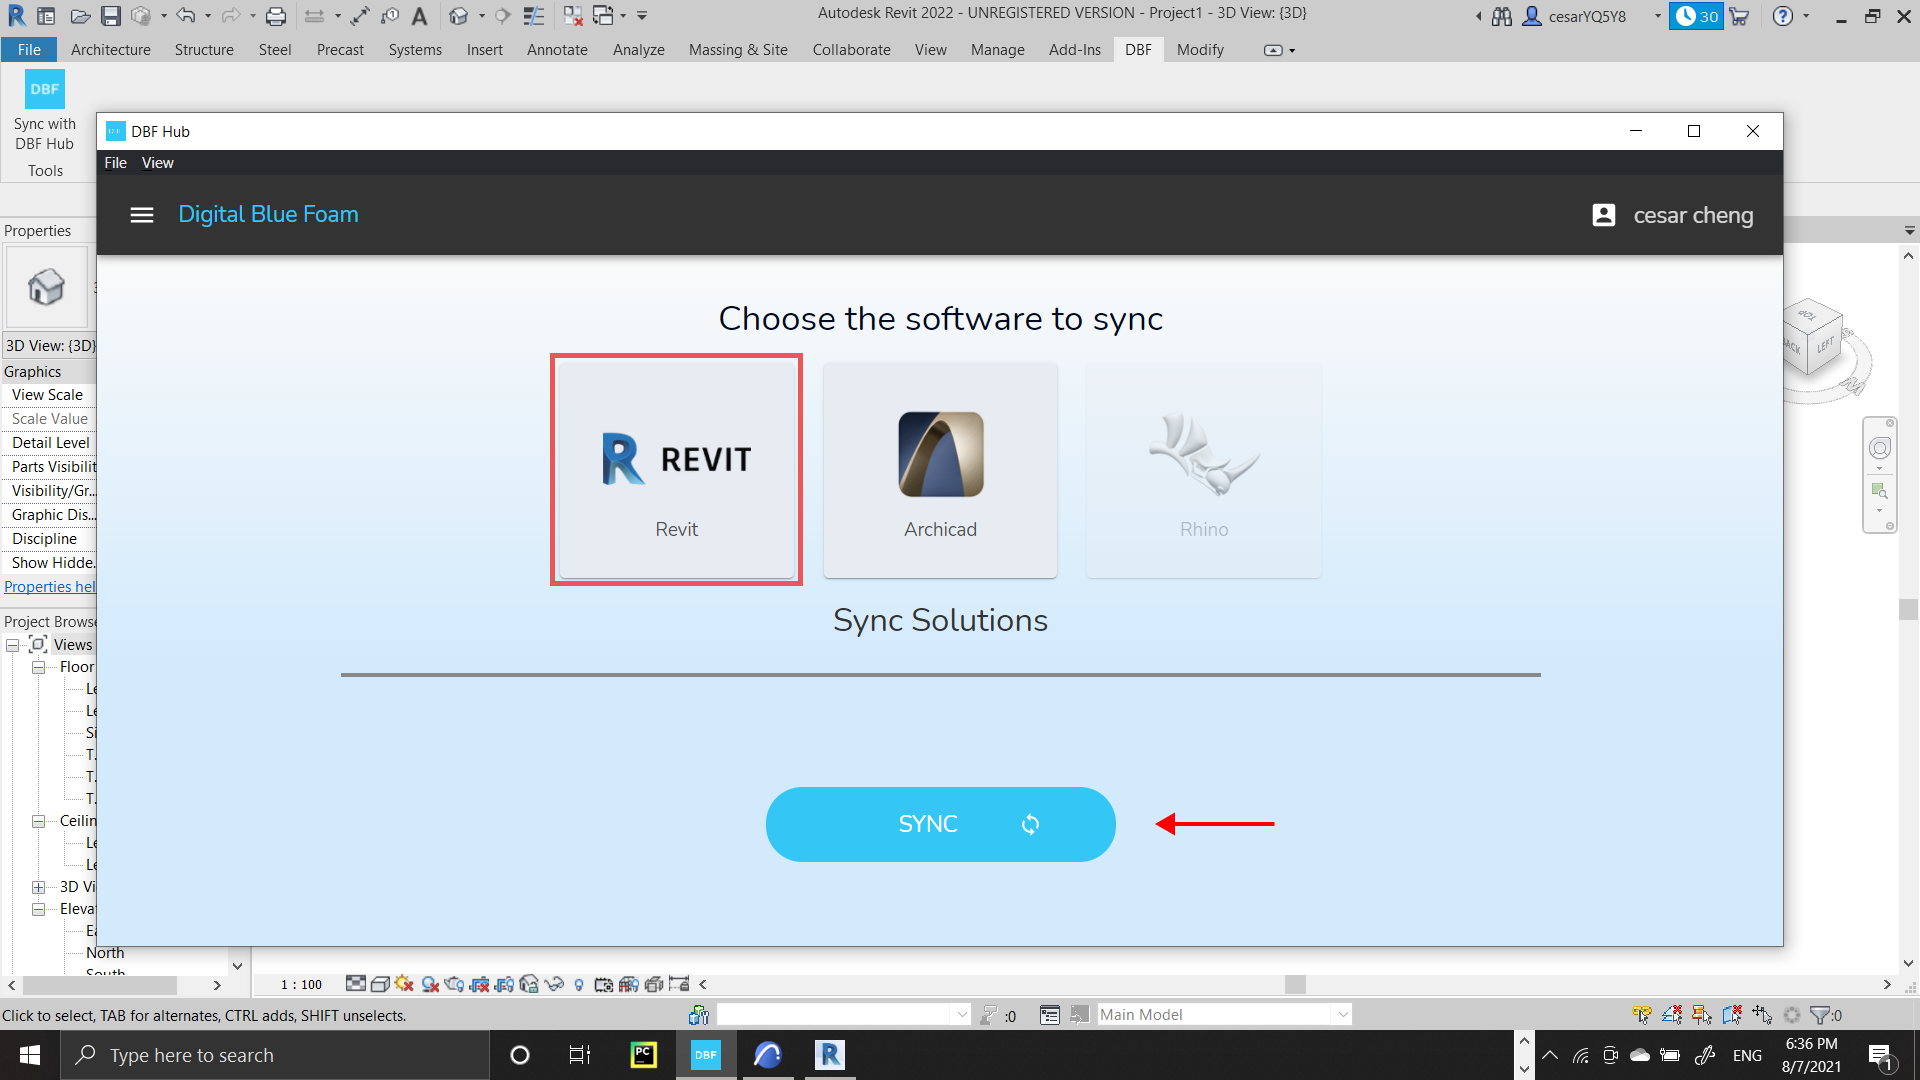1920x1080 pixels.
Task: Collapse the Elevations tree node
Action: click(38, 909)
